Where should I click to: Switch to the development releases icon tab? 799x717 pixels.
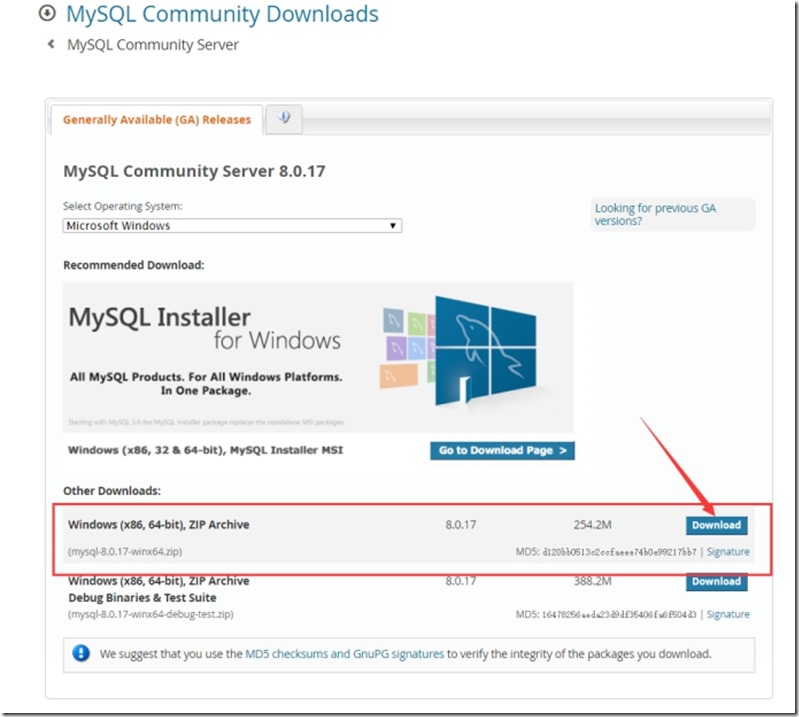(284, 119)
